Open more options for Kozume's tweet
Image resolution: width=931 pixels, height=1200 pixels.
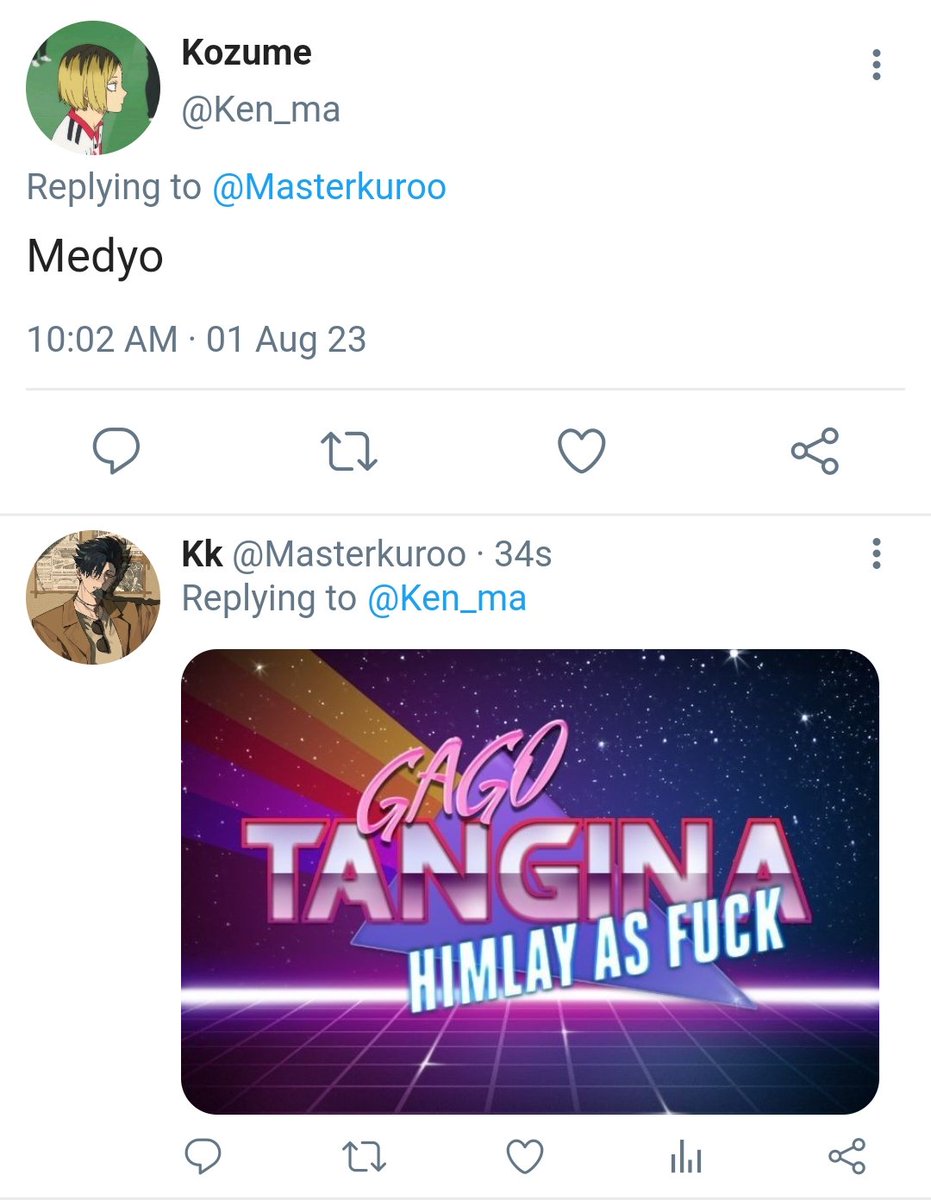876,64
